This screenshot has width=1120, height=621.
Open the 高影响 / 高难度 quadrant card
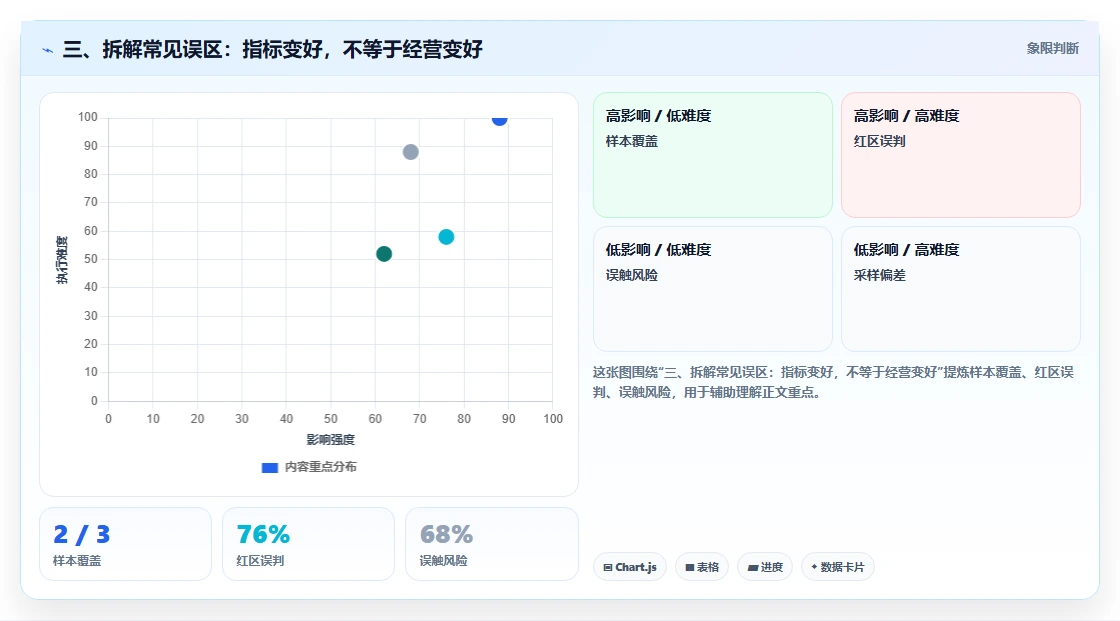click(x=961, y=155)
